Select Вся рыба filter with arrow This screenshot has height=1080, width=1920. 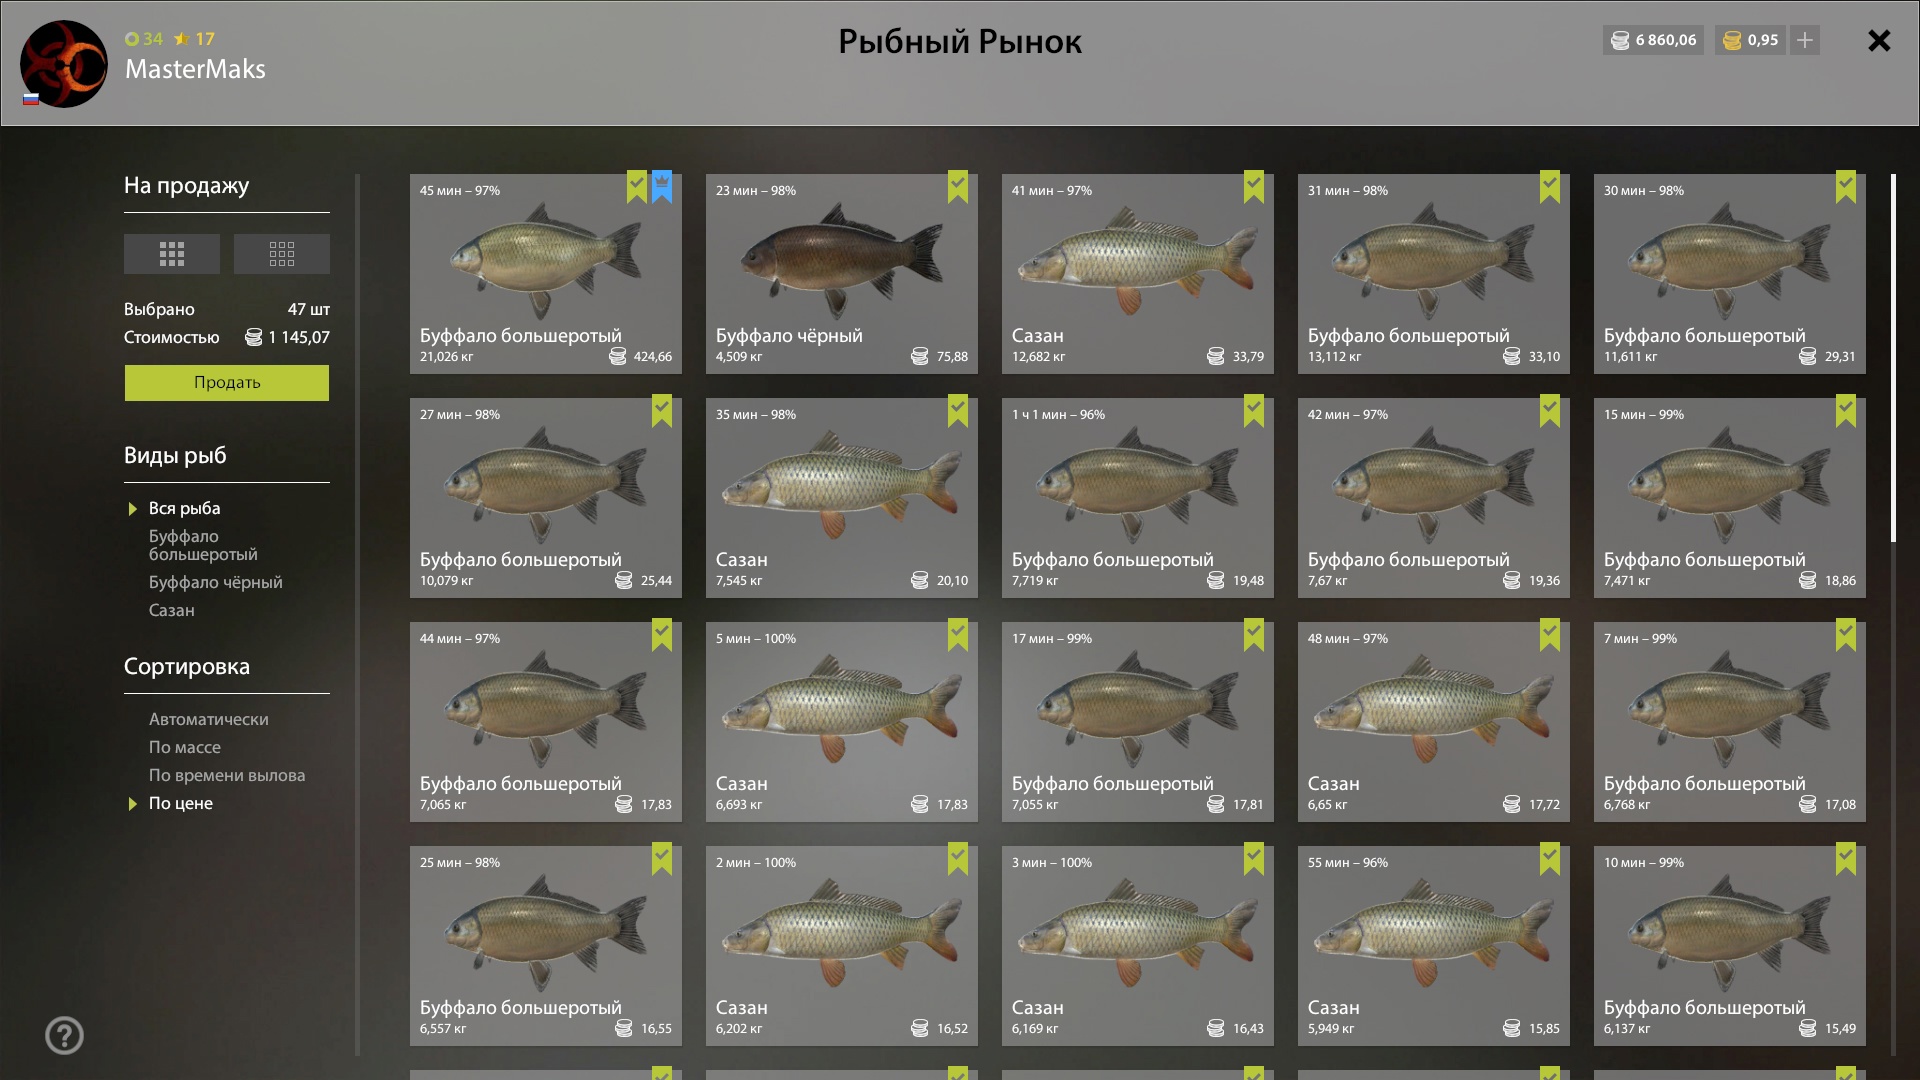[x=185, y=508]
